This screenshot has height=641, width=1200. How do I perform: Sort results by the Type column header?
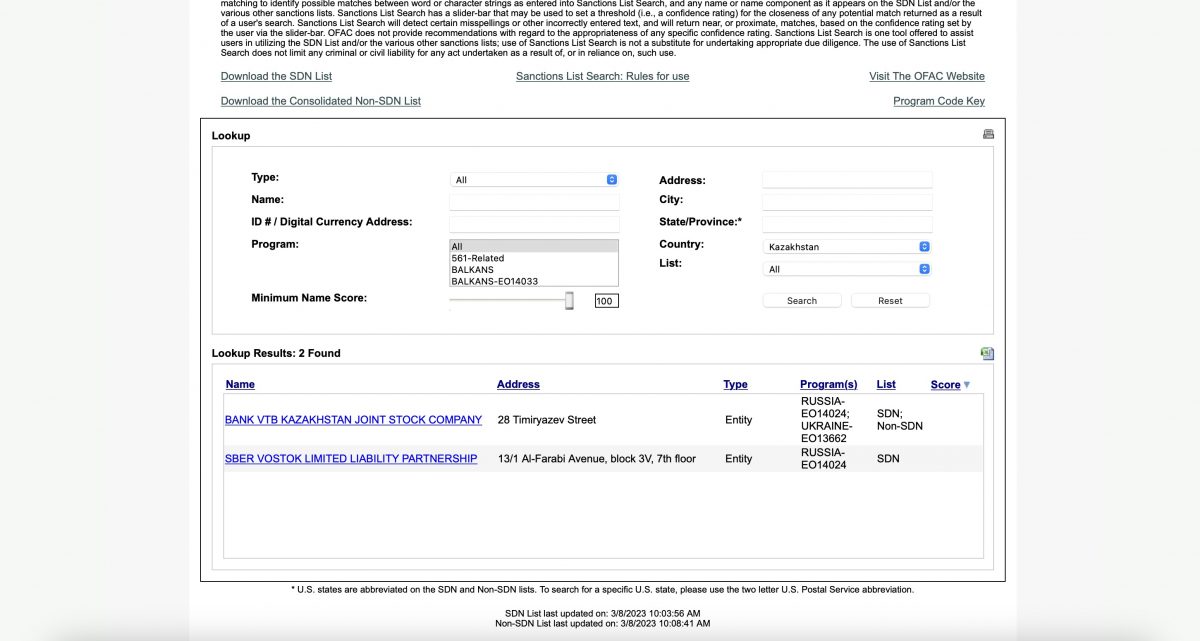pos(735,384)
